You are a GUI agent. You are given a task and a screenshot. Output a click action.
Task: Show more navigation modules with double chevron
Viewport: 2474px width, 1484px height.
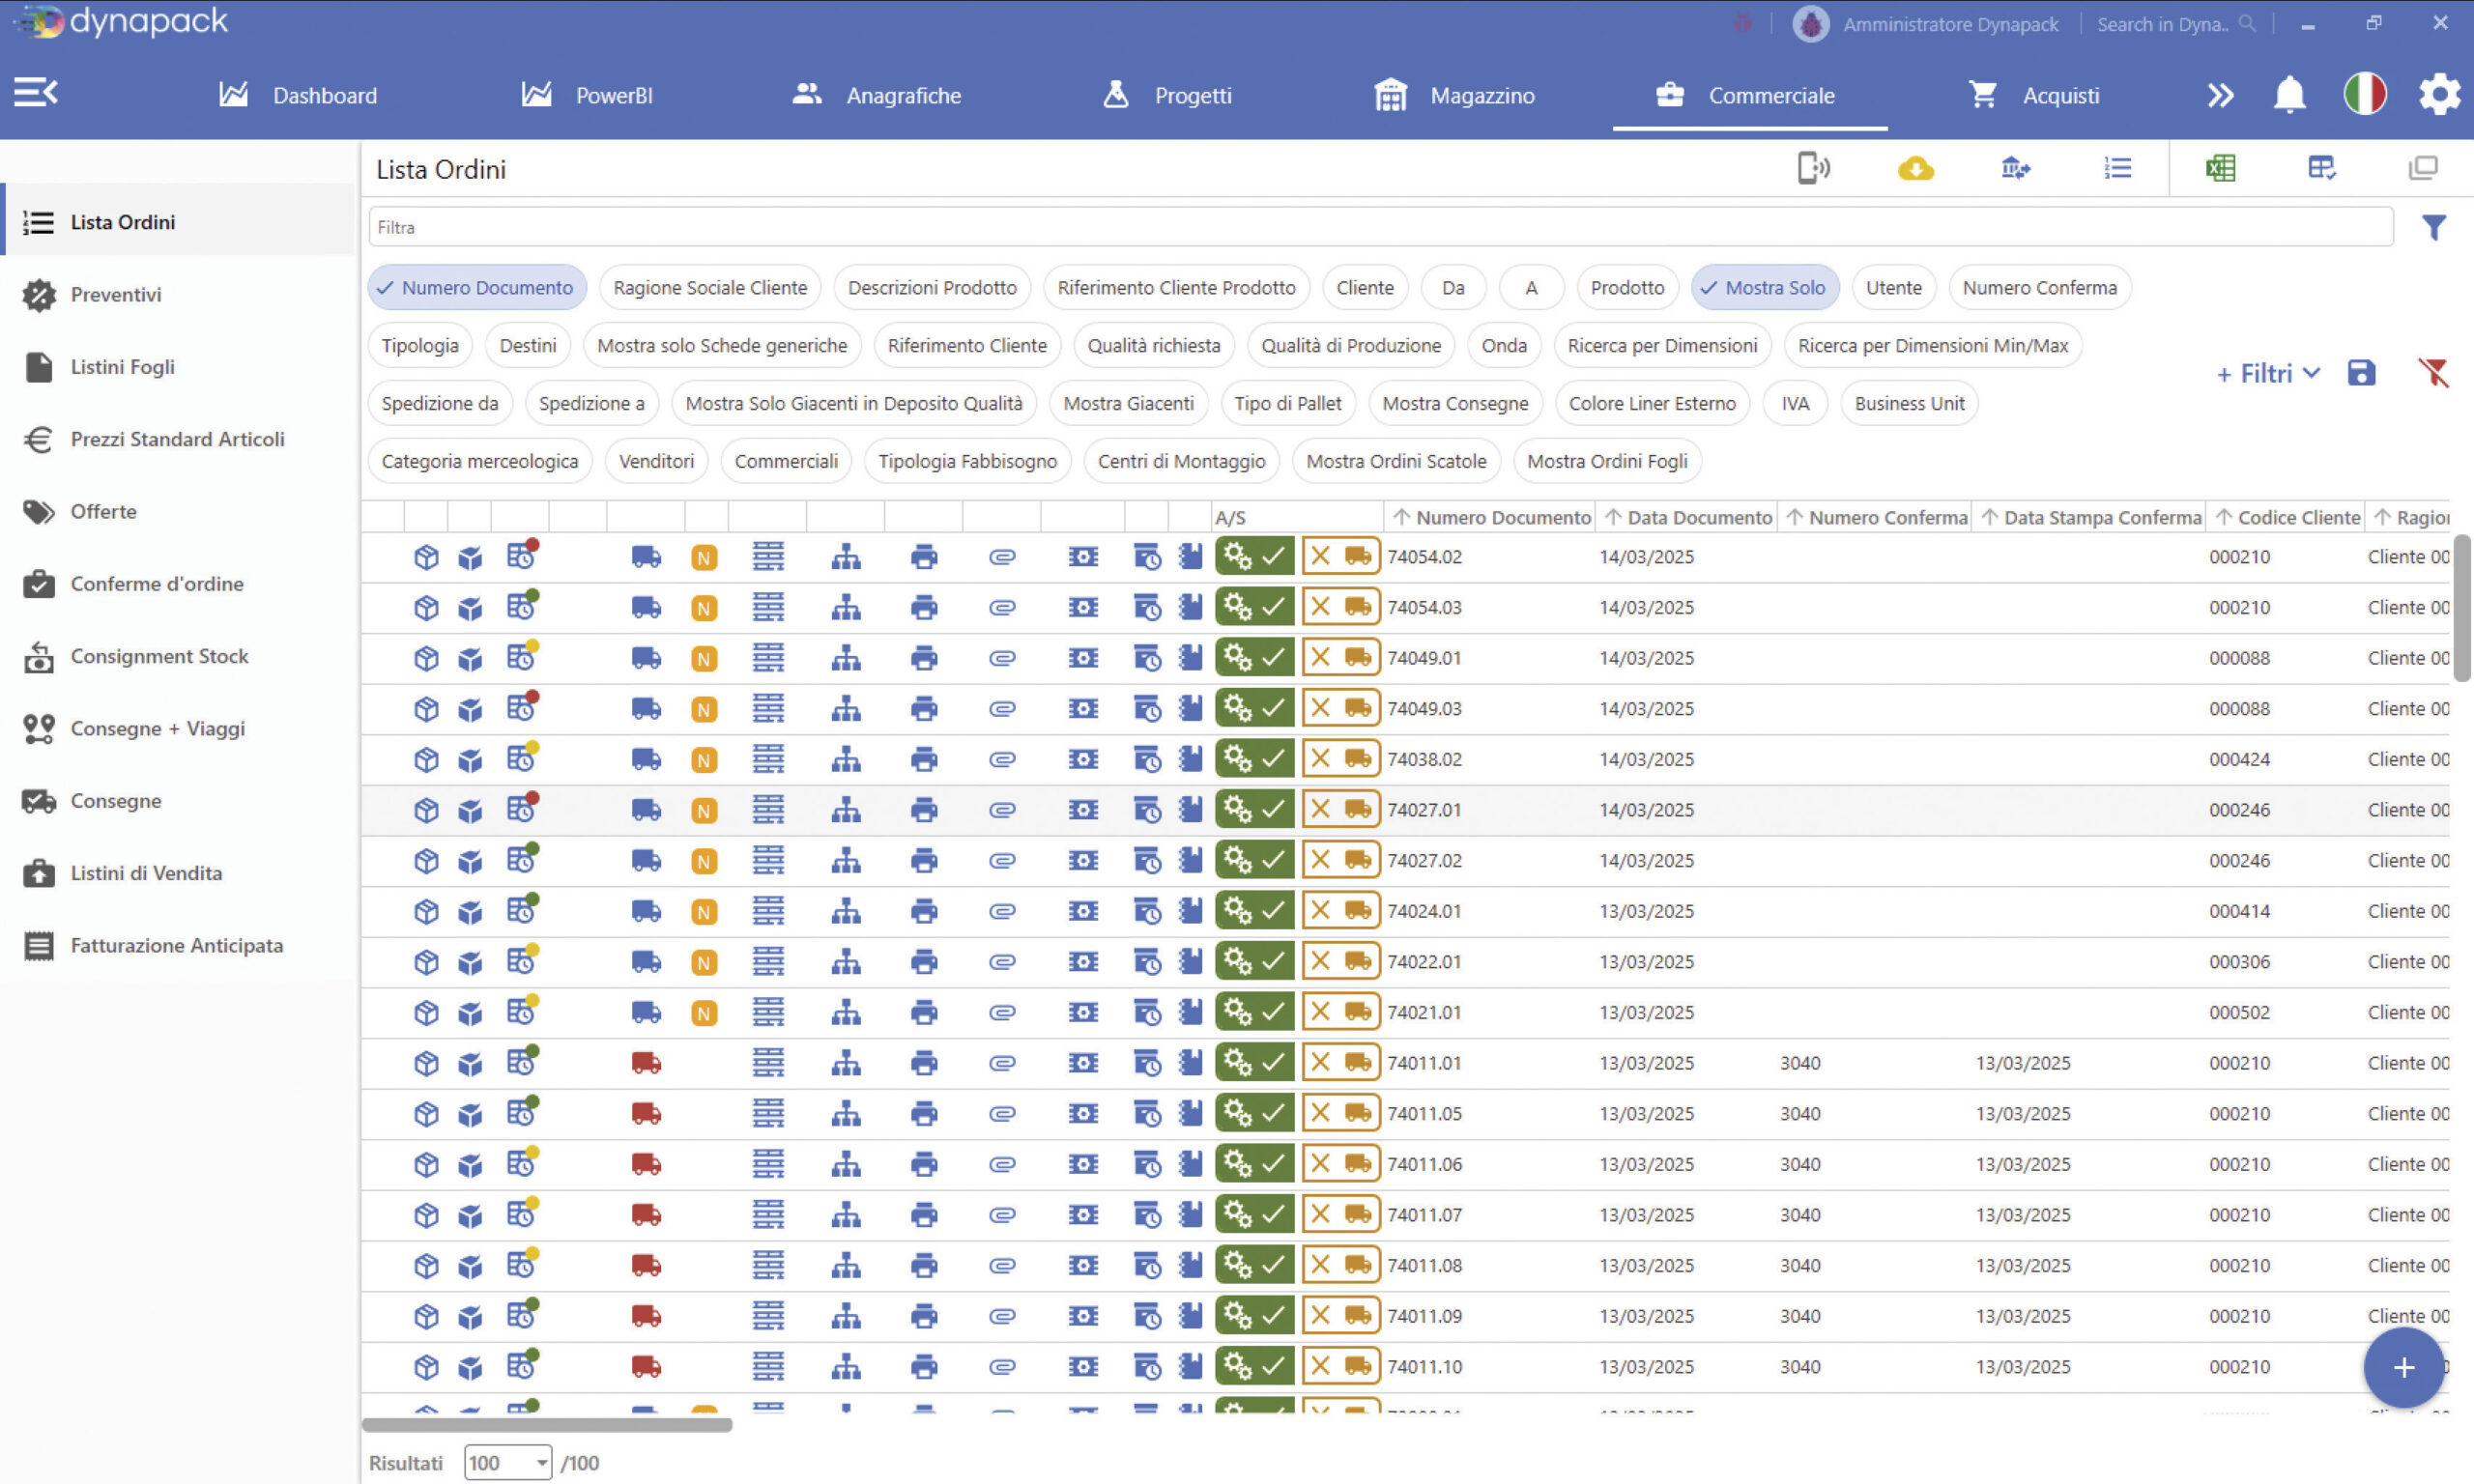2220,95
